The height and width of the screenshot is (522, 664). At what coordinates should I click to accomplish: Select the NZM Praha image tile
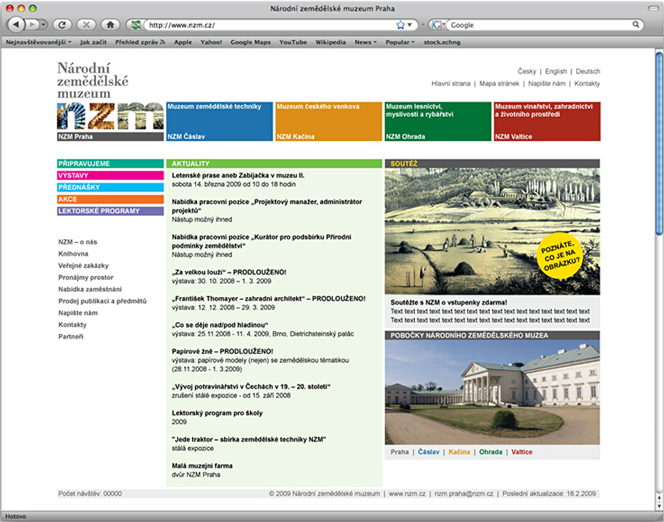pyautogui.click(x=110, y=121)
